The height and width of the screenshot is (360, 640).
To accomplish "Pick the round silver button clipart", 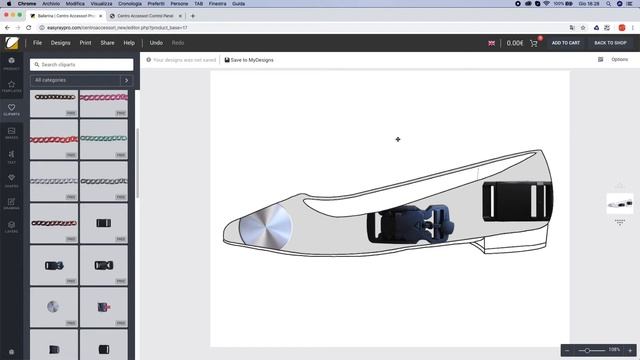I will pyautogui.click(x=54, y=307).
